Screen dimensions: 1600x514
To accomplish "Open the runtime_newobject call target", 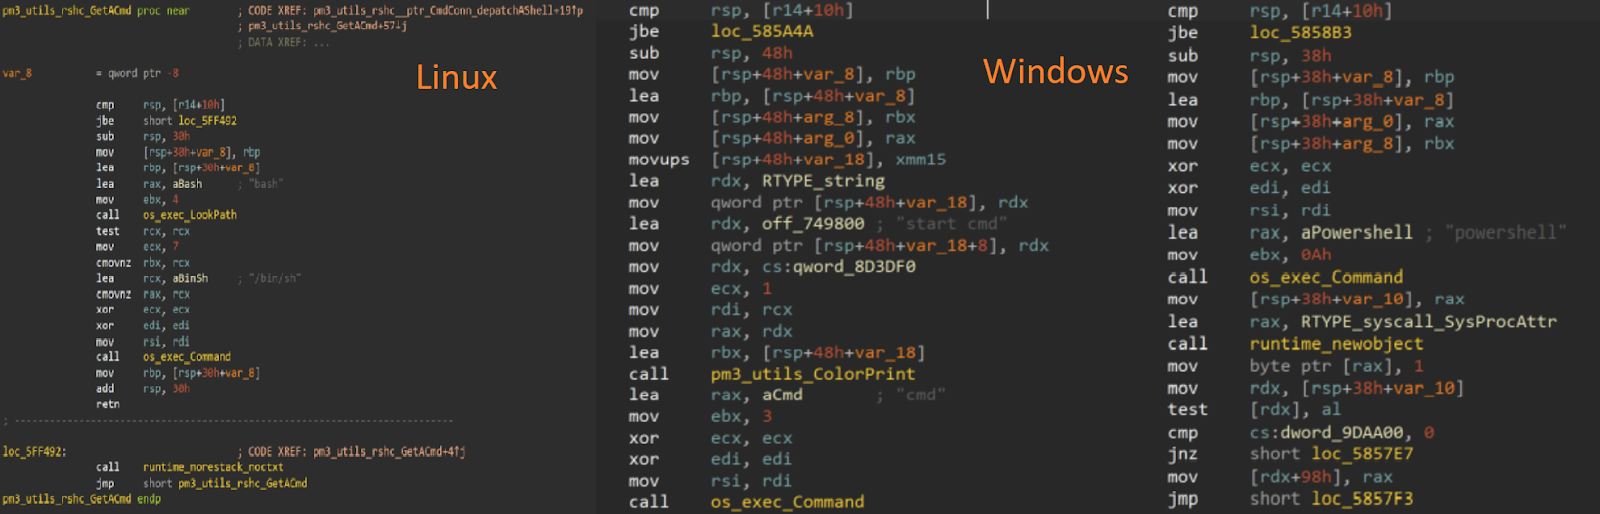I will [x=1336, y=344].
